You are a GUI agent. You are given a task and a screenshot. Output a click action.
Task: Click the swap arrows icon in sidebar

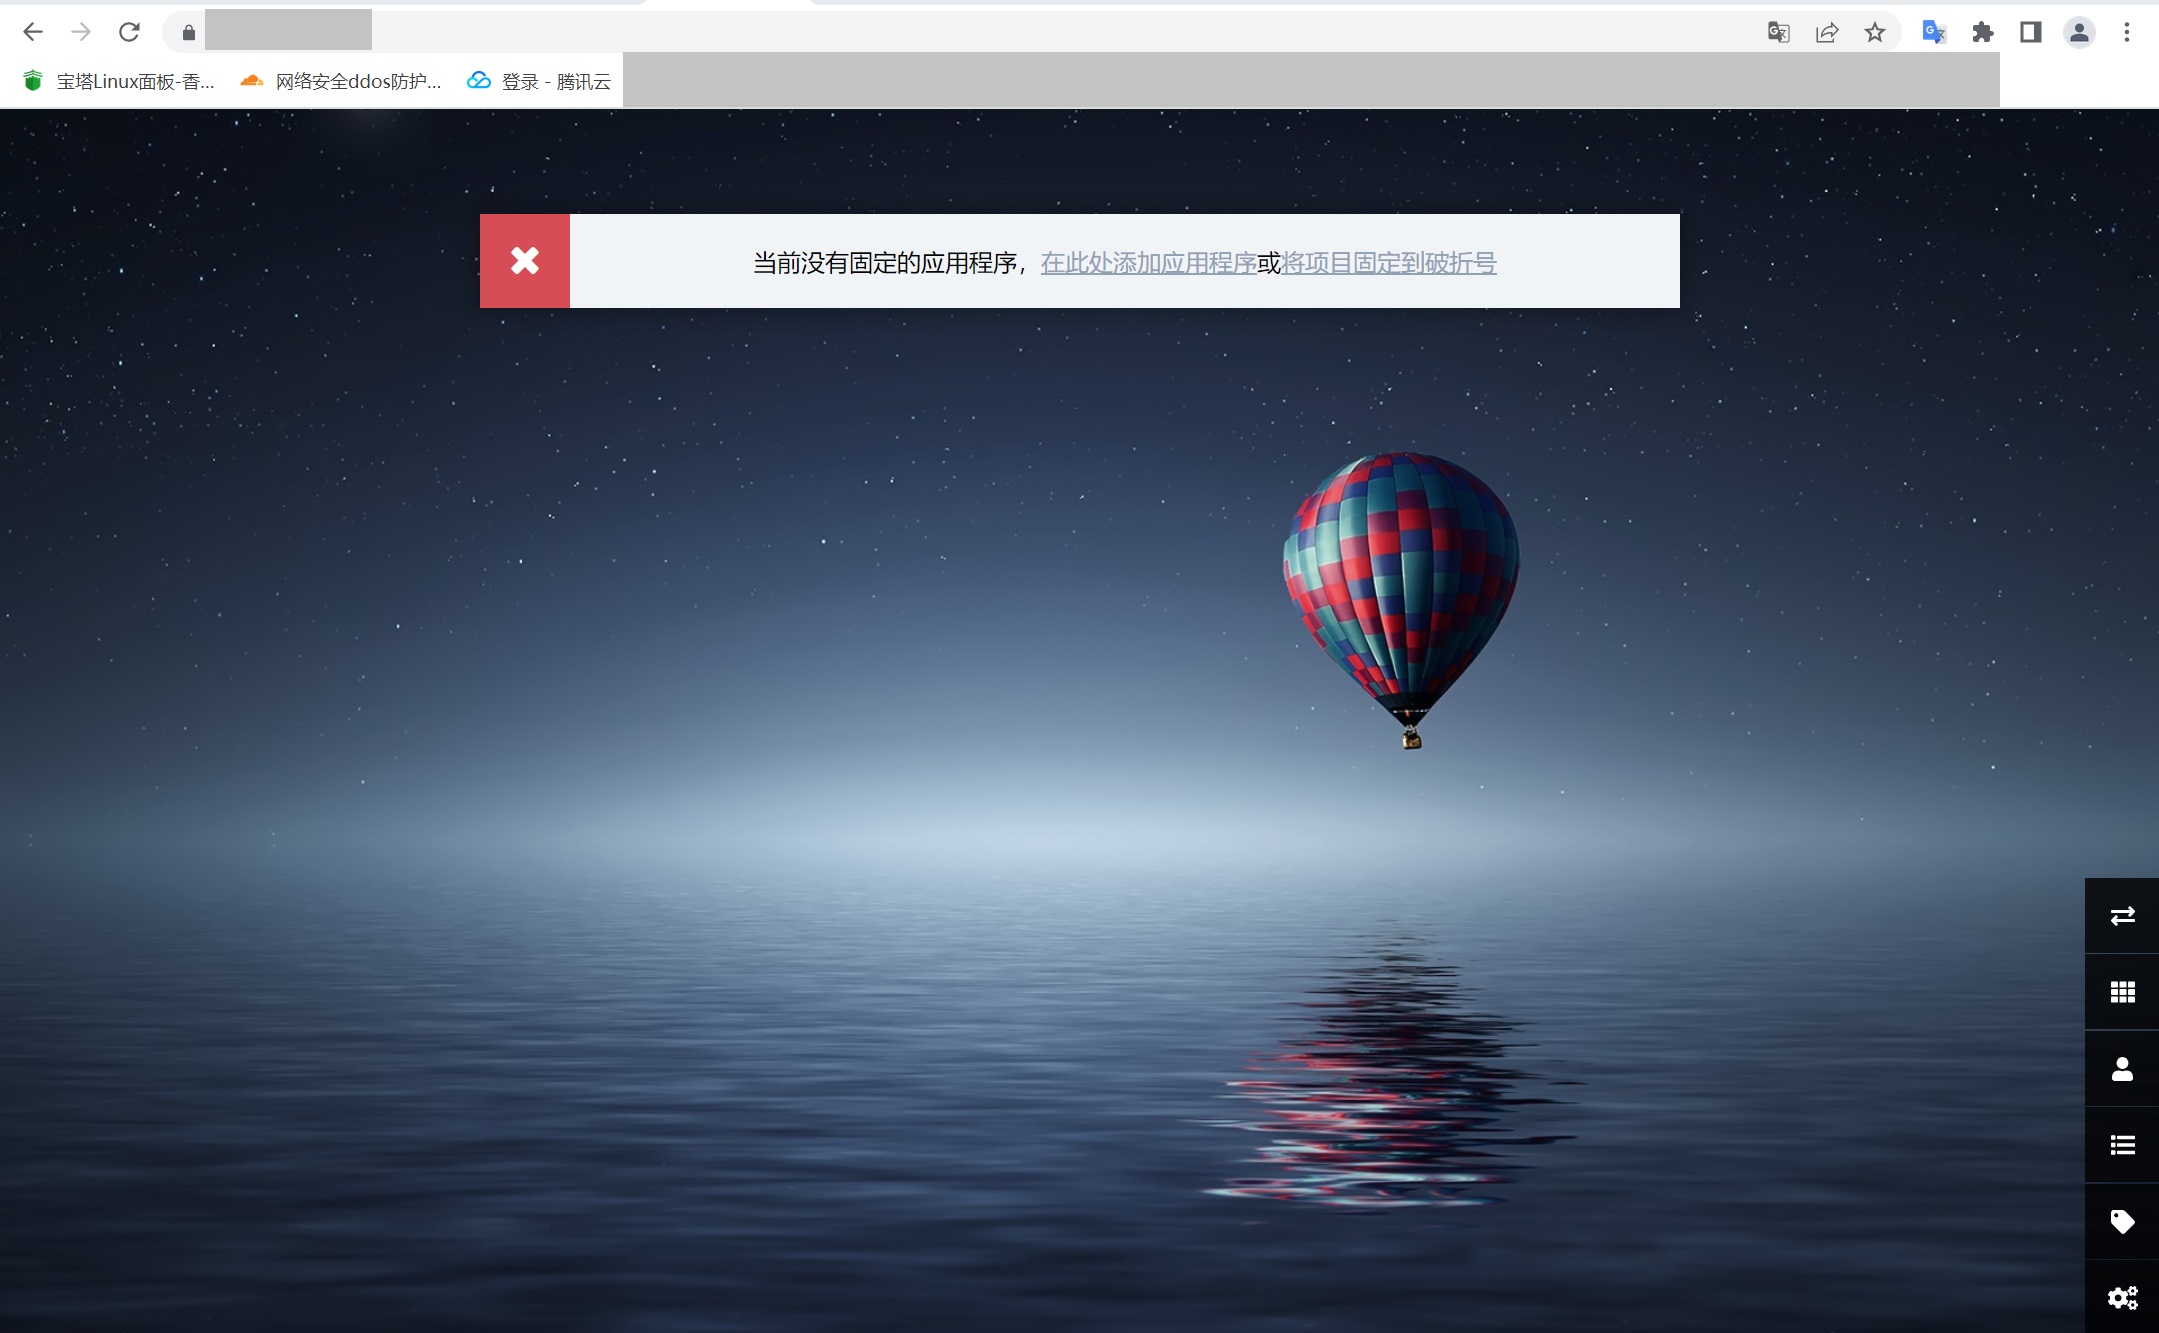pyautogui.click(x=2122, y=916)
